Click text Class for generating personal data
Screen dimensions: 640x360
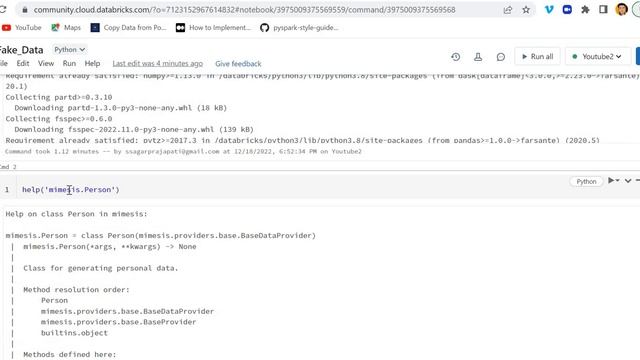(100, 268)
